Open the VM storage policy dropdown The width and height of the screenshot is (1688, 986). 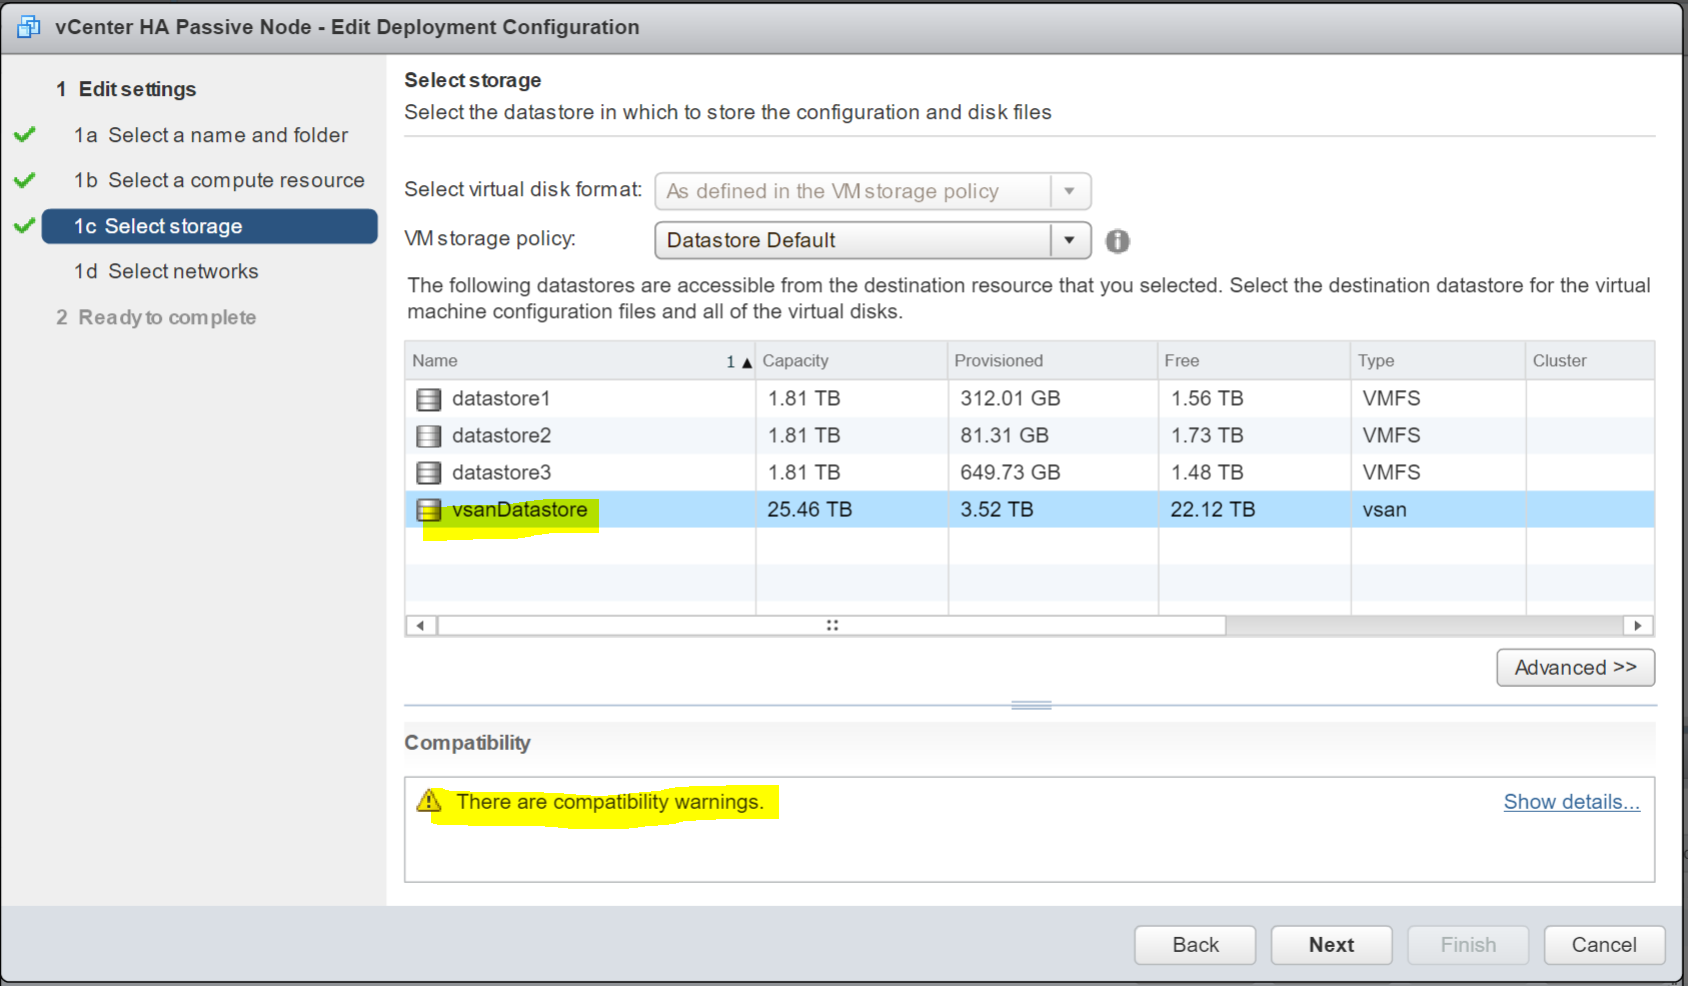1069,240
